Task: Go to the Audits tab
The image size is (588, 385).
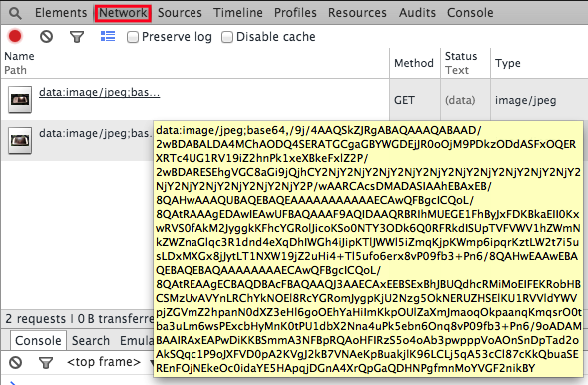Action: (417, 13)
